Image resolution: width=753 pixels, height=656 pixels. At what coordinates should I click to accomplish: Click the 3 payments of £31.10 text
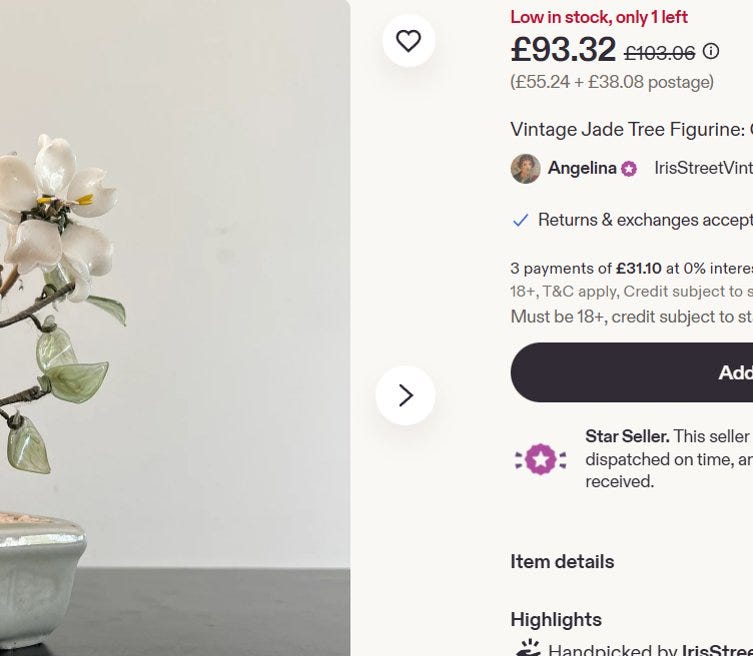[600, 268]
